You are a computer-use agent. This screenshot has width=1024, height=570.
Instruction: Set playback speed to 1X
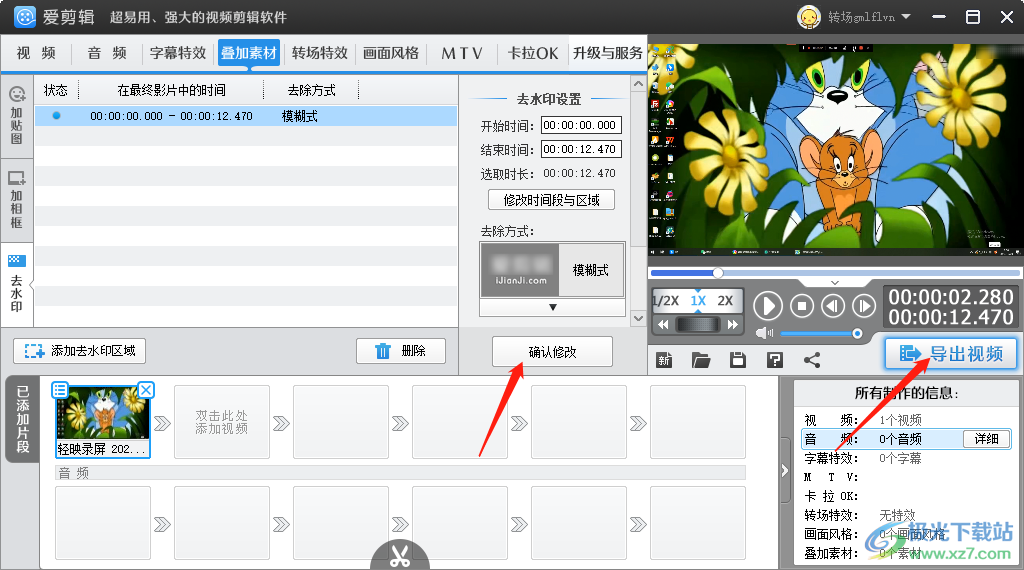click(x=698, y=301)
